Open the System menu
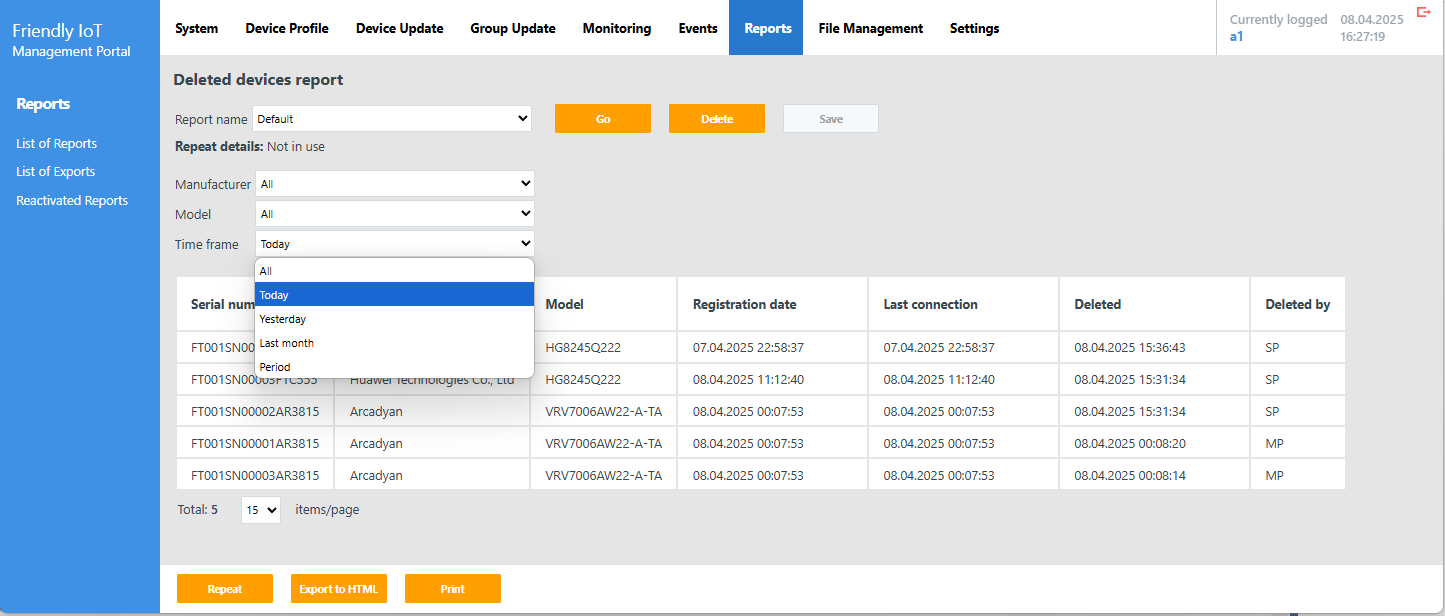The height and width of the screenshot is (616, 1445). [x=196, y=28]
